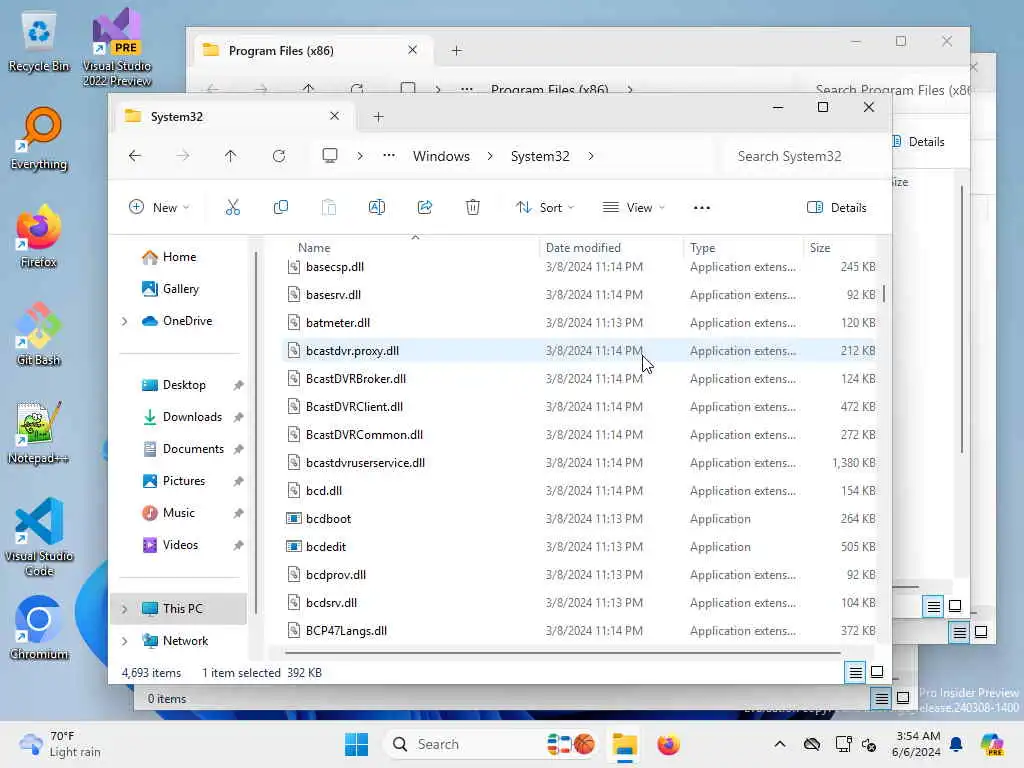Add a new tab in the System32 window
The image size is (1024, 768).
(x=378, y=116)
